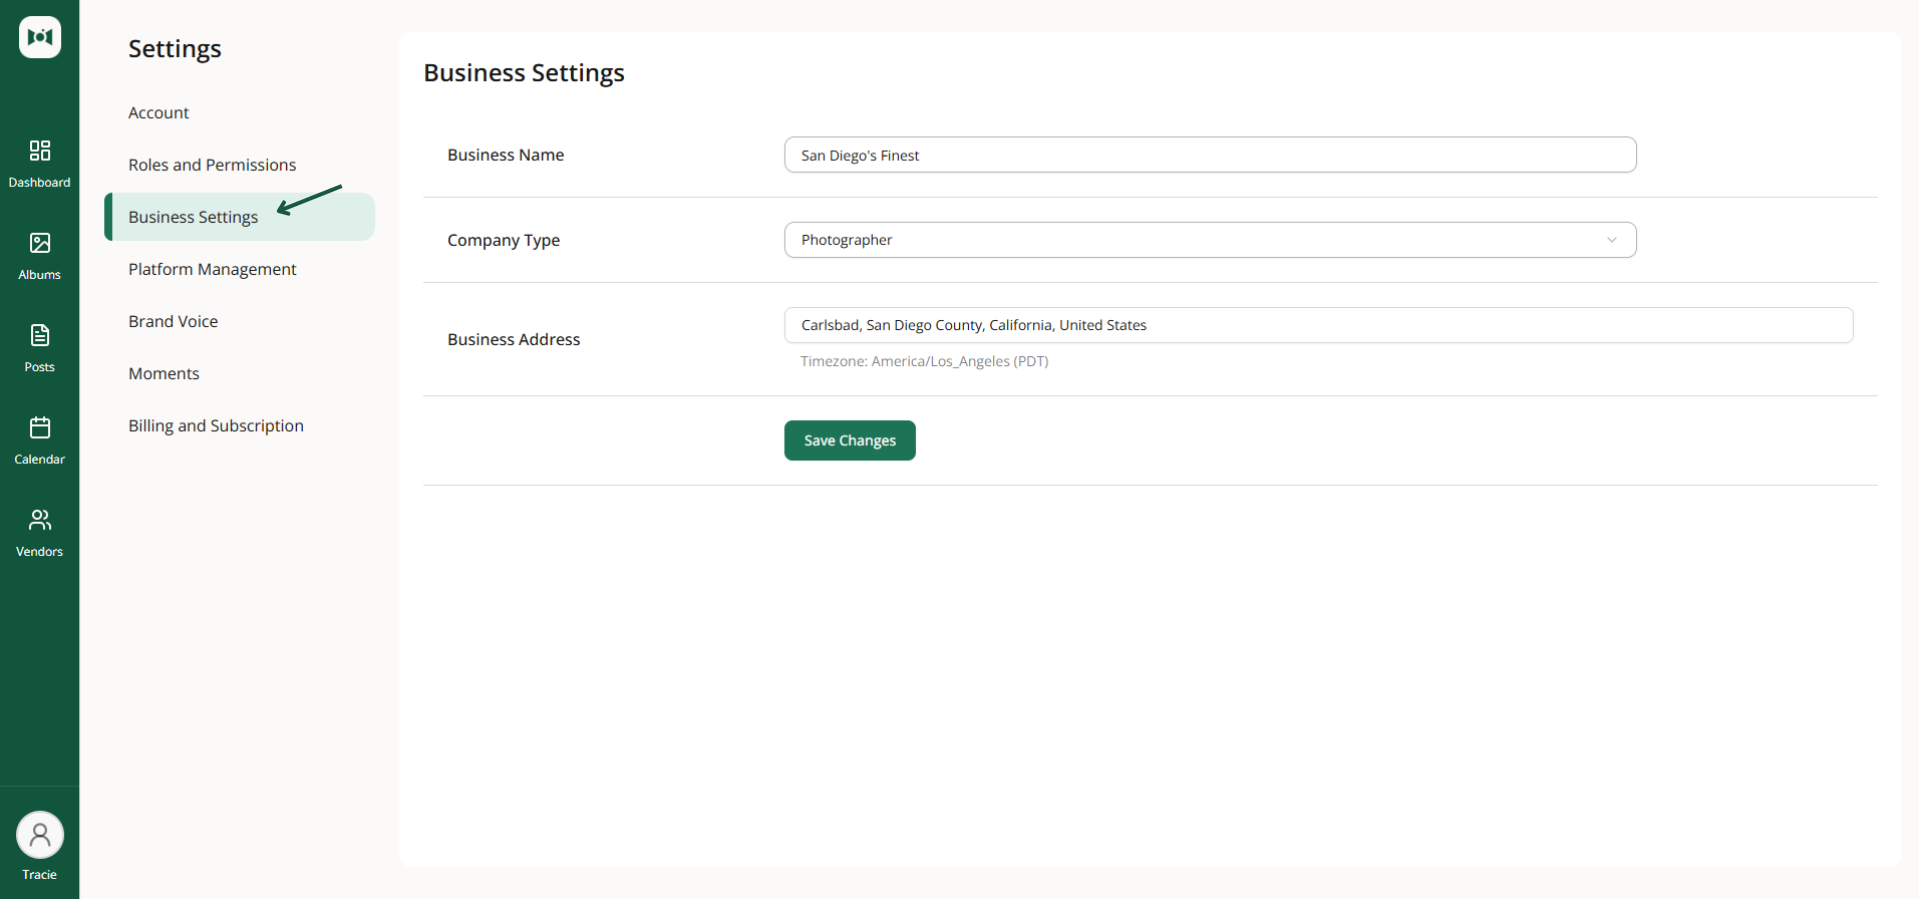Screen dimensions: 1919x899
Task: Click the Tracie username label
Action: tap(40, 875)
